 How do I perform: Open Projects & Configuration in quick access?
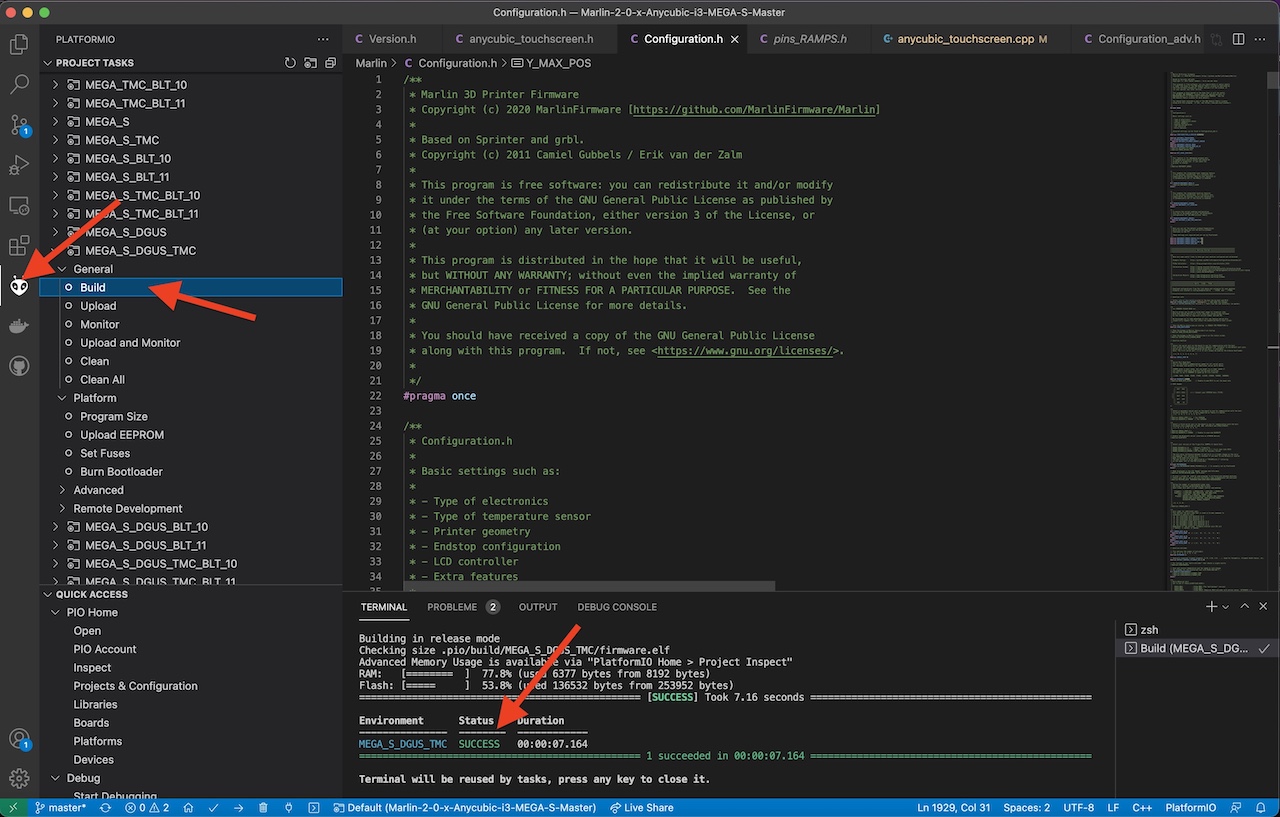[x=135, y=686]
